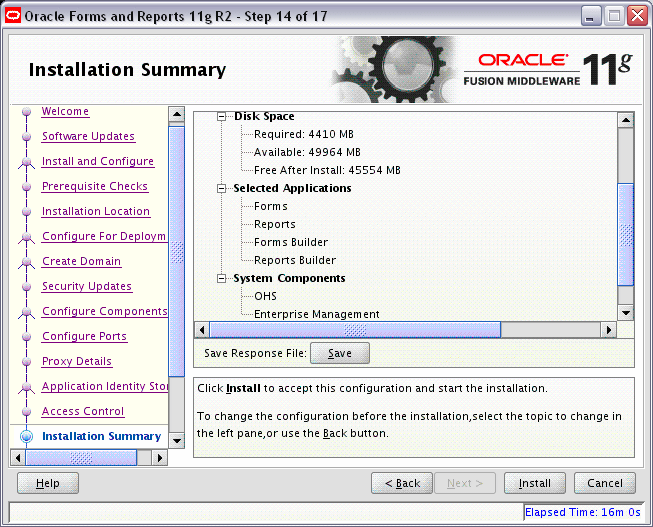Go to the Welcome step

click(x=65, y=112)
